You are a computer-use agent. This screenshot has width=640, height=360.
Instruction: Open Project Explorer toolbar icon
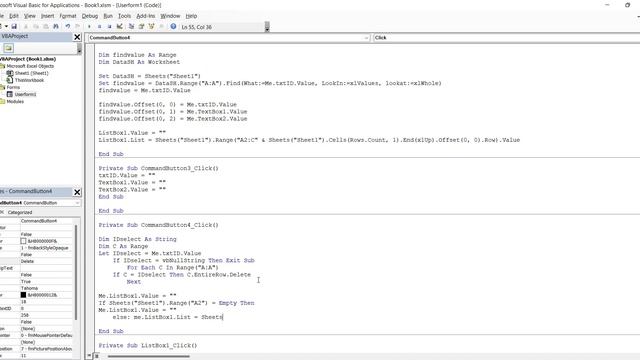click(131, 27)
